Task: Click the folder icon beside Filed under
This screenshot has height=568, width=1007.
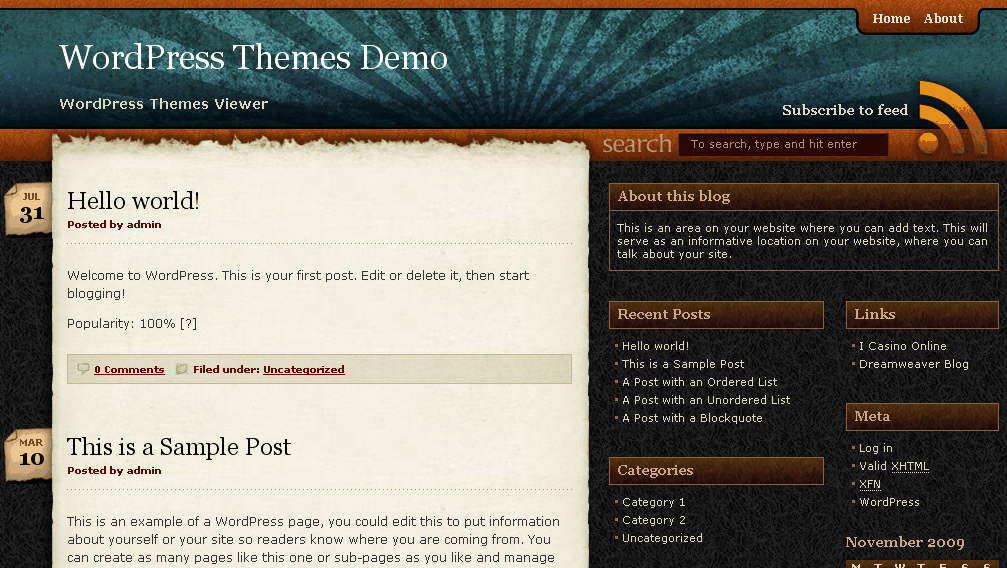Action: (x=182, y=369)
